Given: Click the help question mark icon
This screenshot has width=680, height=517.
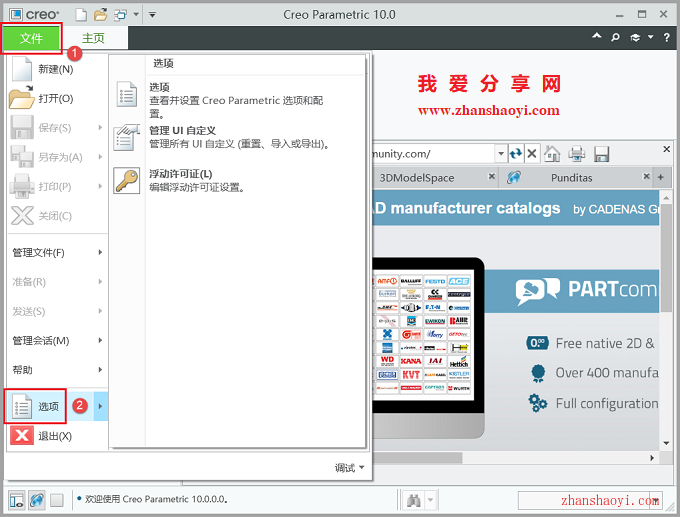Looking at the screenshot, I should tap(667, 38).
